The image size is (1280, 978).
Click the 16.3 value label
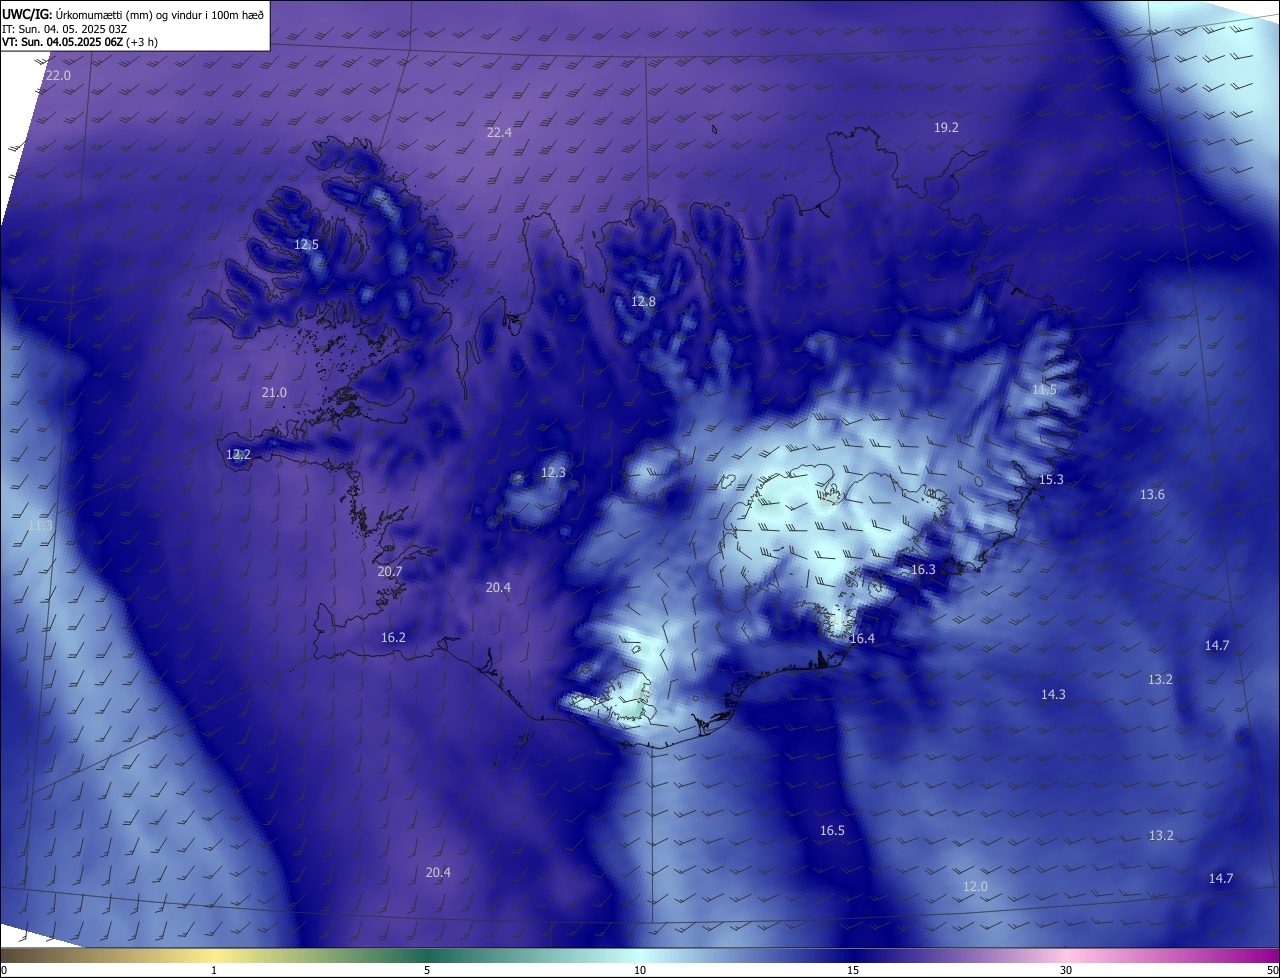[x=923, y=569]
